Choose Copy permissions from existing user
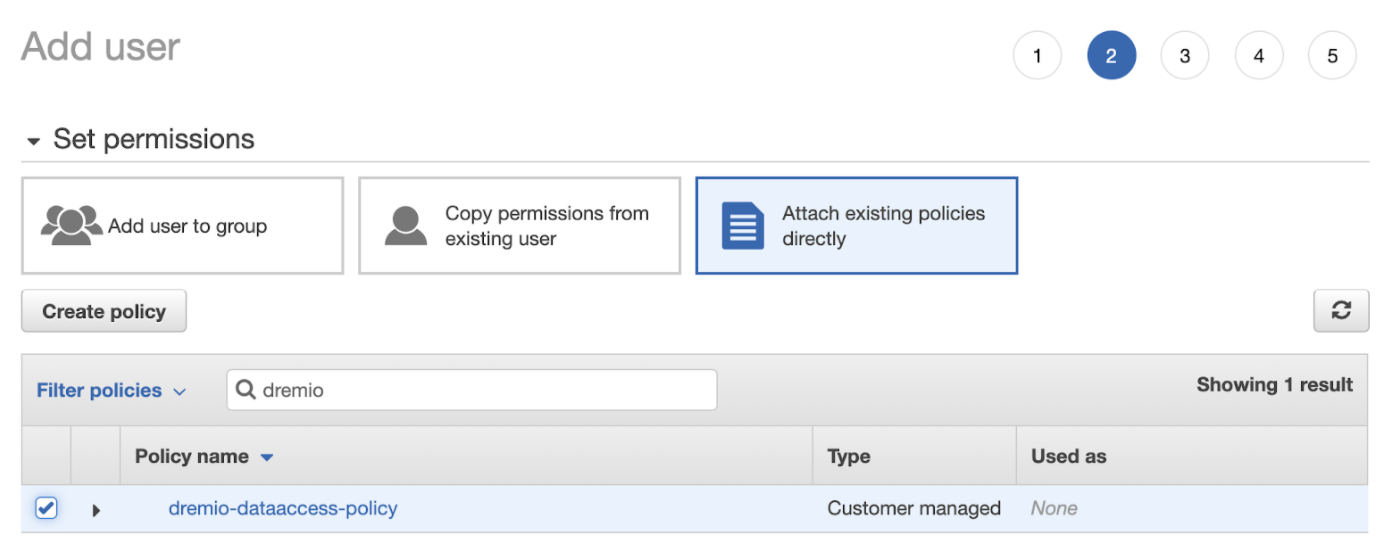This screenshot has width=1386, height=550. [x=519, y=226]
